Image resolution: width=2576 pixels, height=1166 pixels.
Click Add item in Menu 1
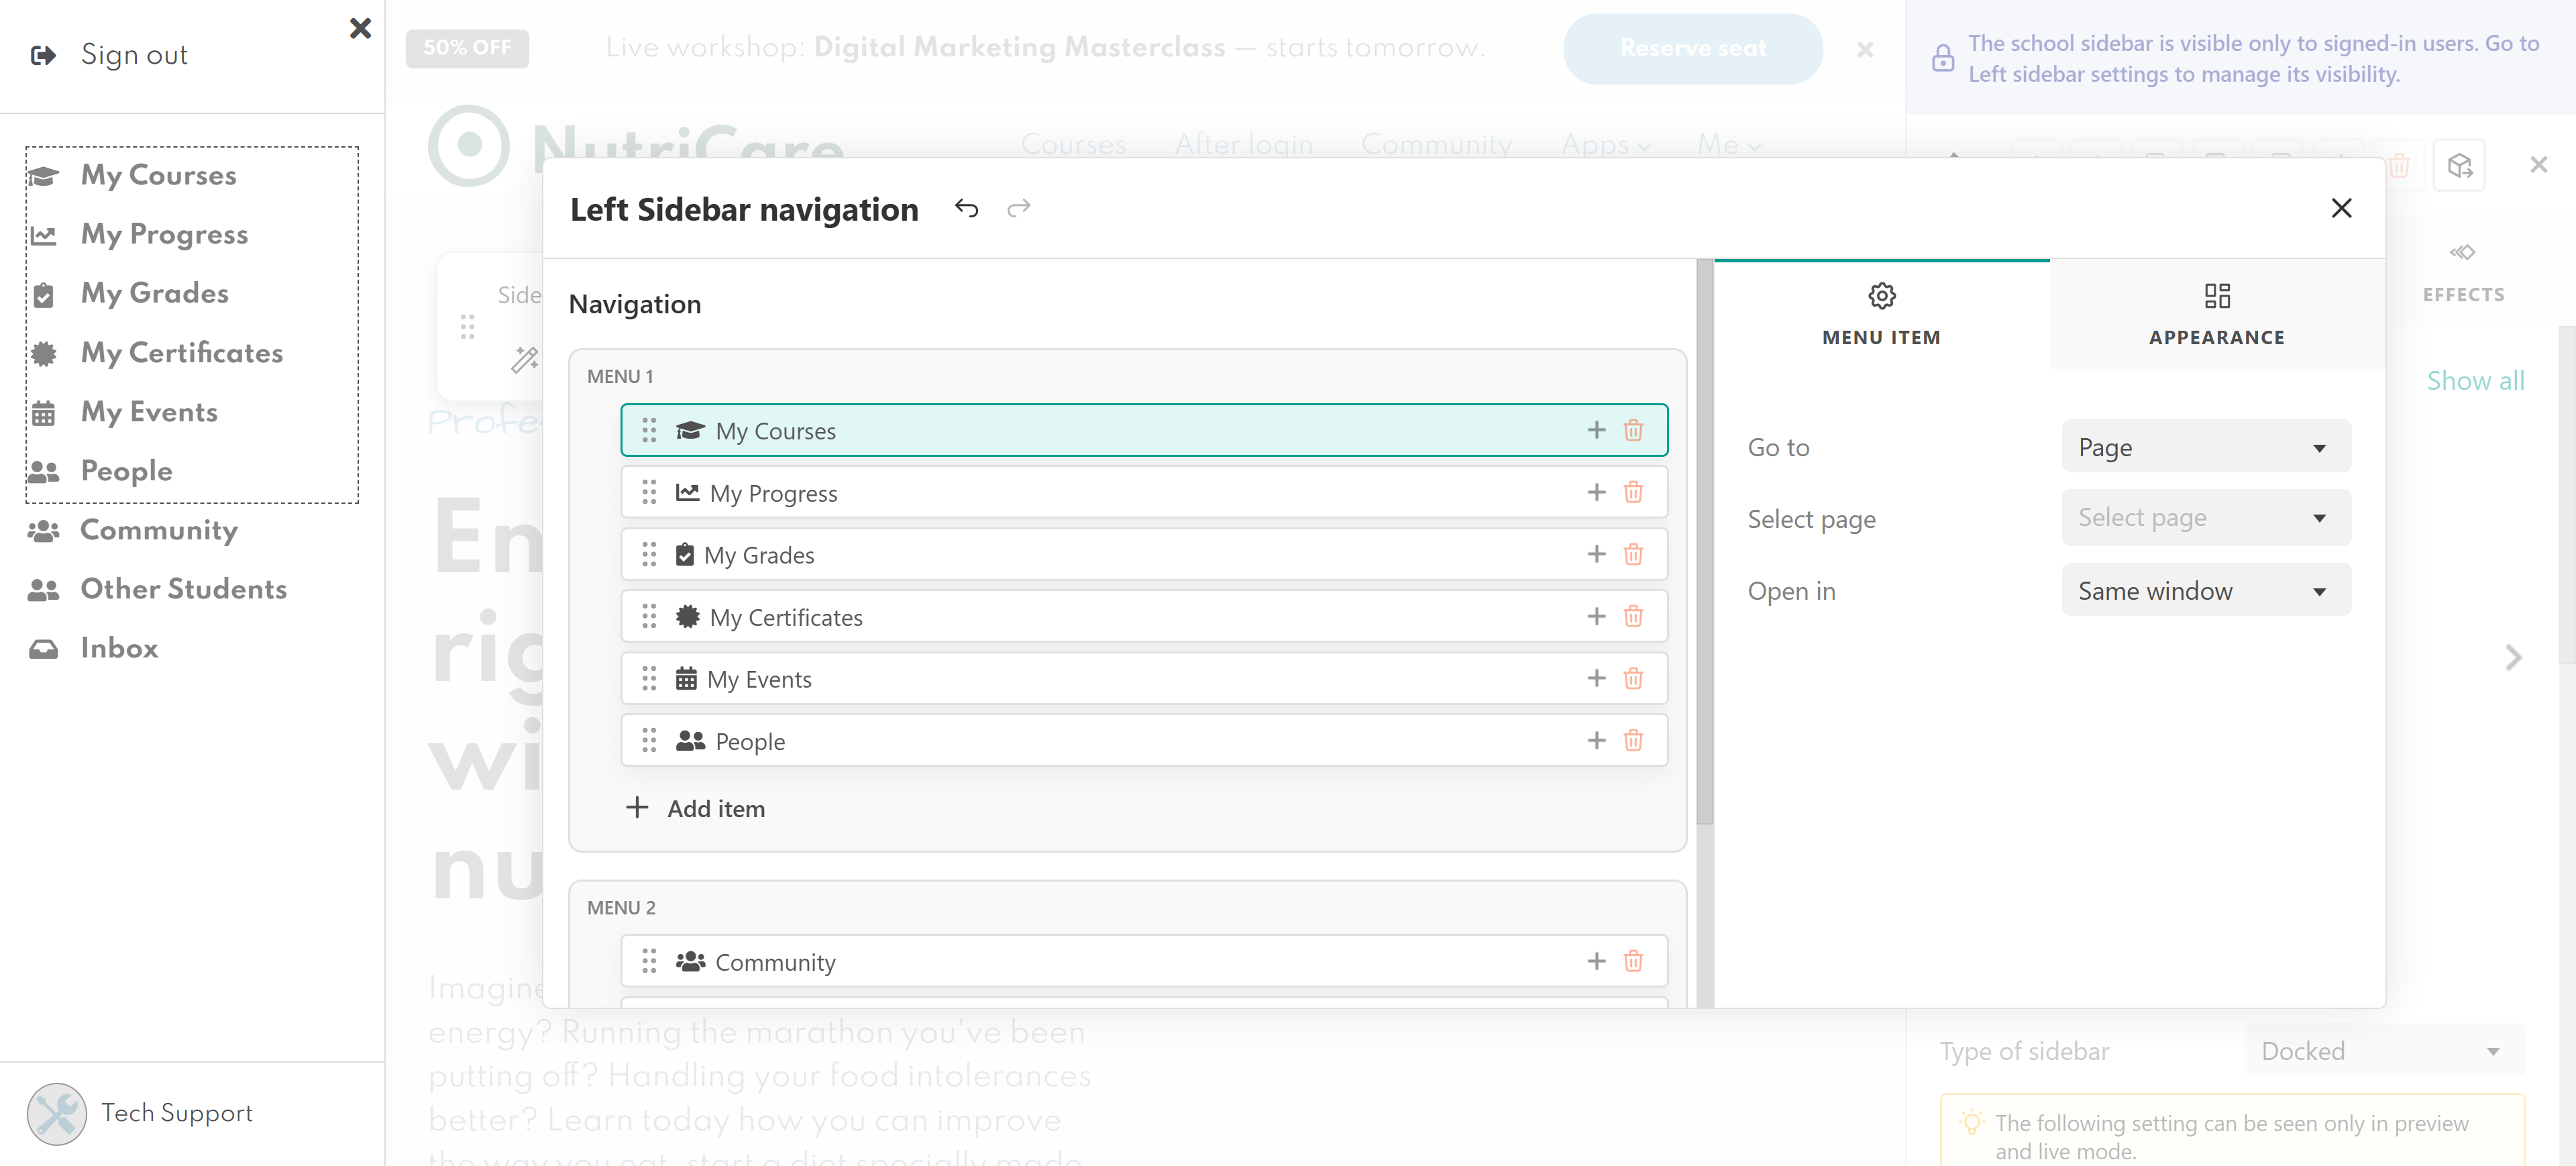pos(696,808)
